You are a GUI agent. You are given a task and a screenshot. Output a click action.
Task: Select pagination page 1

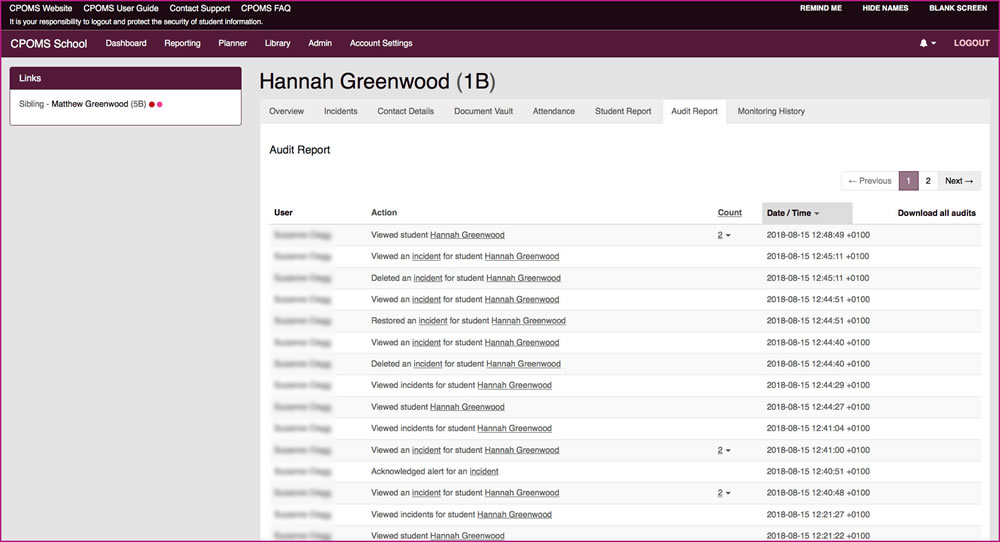coord(908,181)
